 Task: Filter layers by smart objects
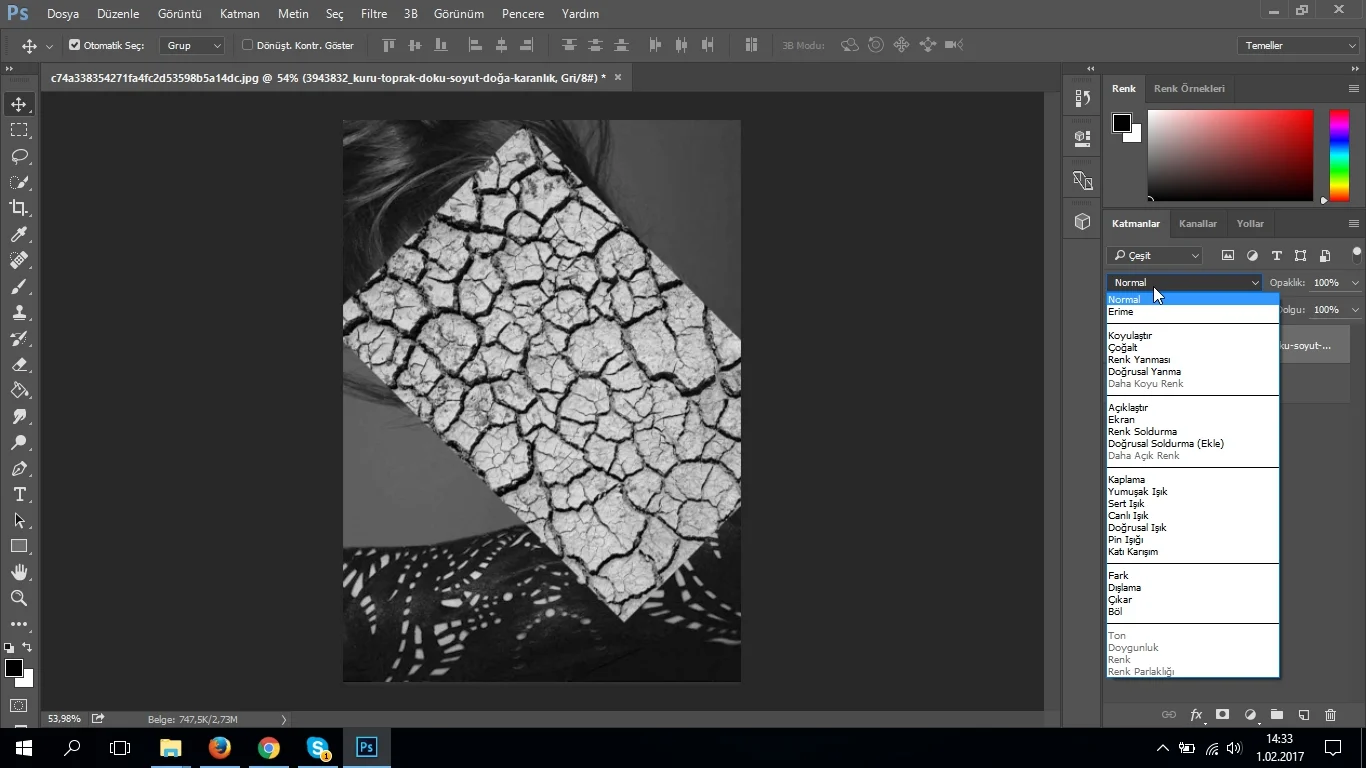point(1325,256)
